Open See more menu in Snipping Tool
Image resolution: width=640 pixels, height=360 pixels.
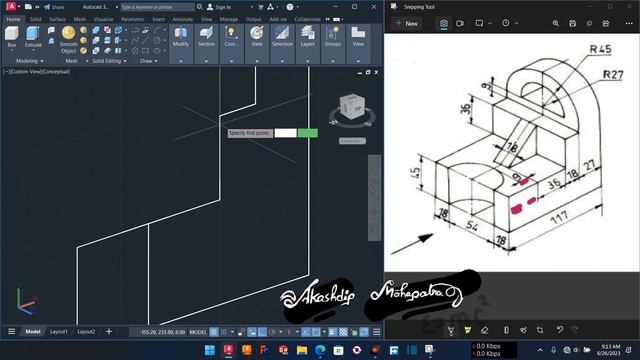tap(629, 23)
